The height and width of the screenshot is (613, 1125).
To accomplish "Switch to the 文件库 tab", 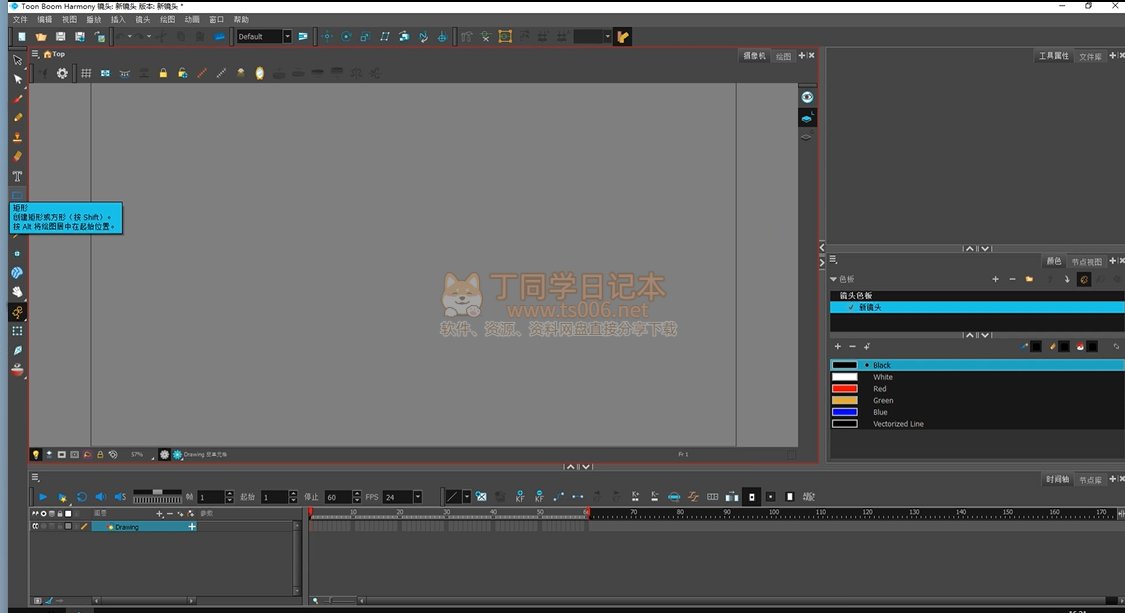I will (1090, 57).
